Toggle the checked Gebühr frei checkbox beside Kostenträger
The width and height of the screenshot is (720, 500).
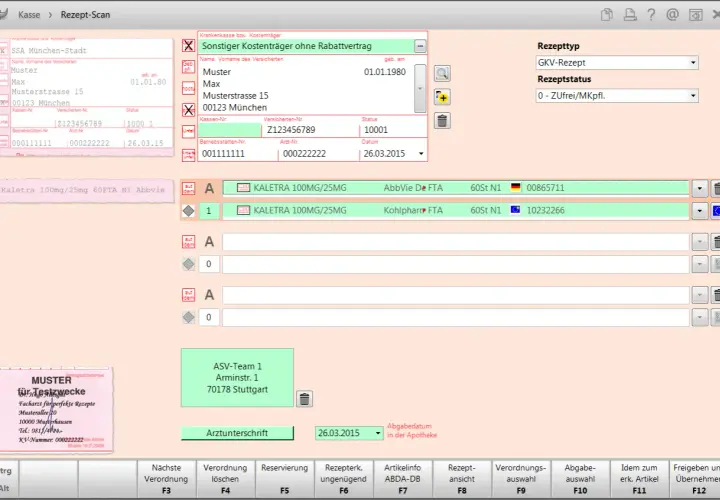pos(188,45)
